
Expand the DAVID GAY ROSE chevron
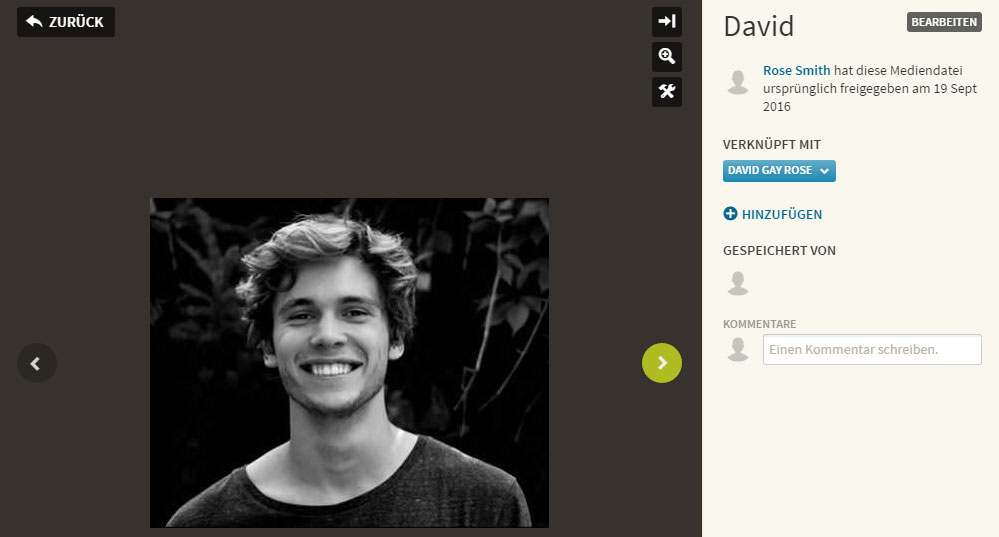click(824, 171)
